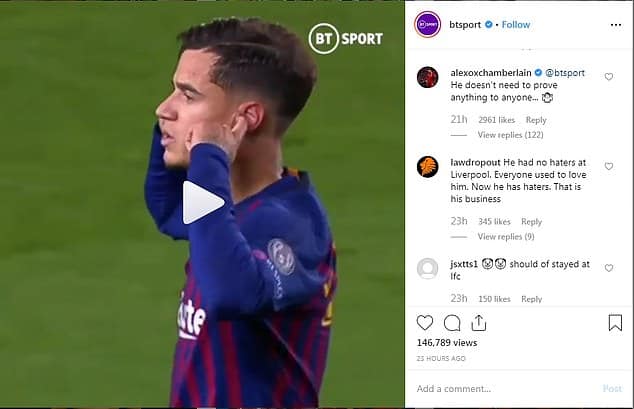Expand View replies (9)
634x409 pixels.
[506, 236]
